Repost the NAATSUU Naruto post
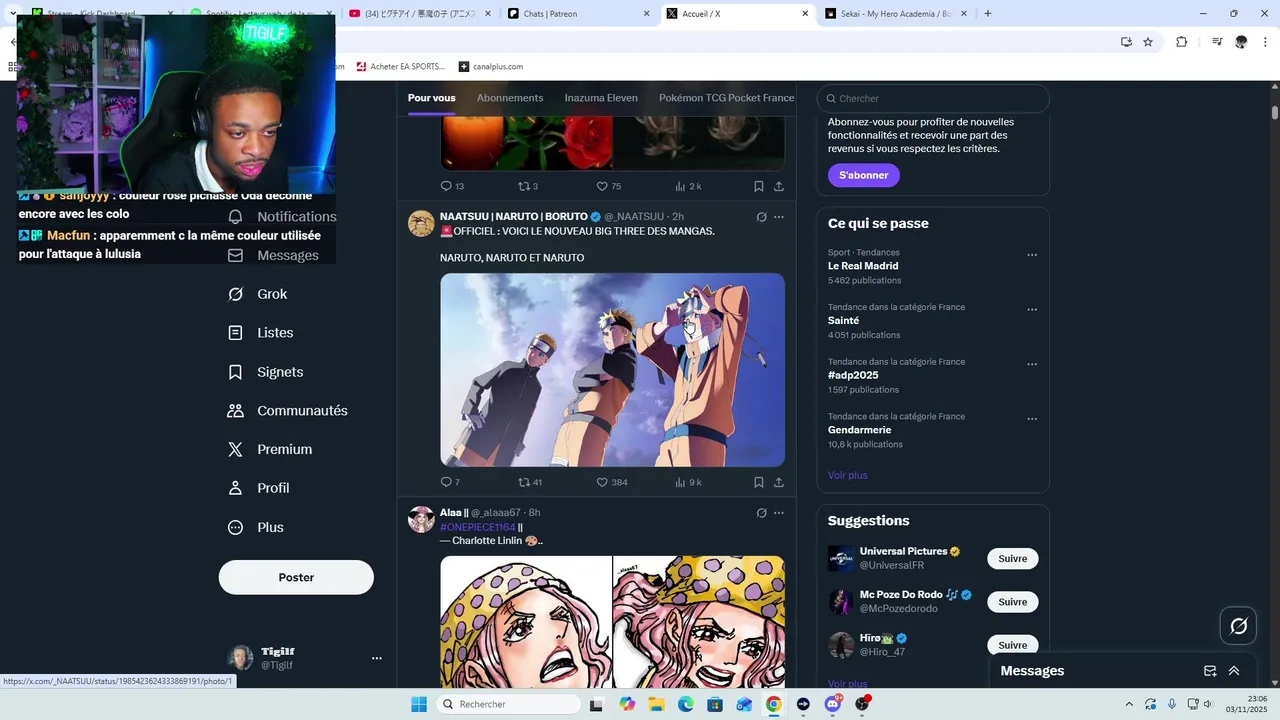Image resolution: width=1280 pixels, height=720 pixels. pos(524,482)
